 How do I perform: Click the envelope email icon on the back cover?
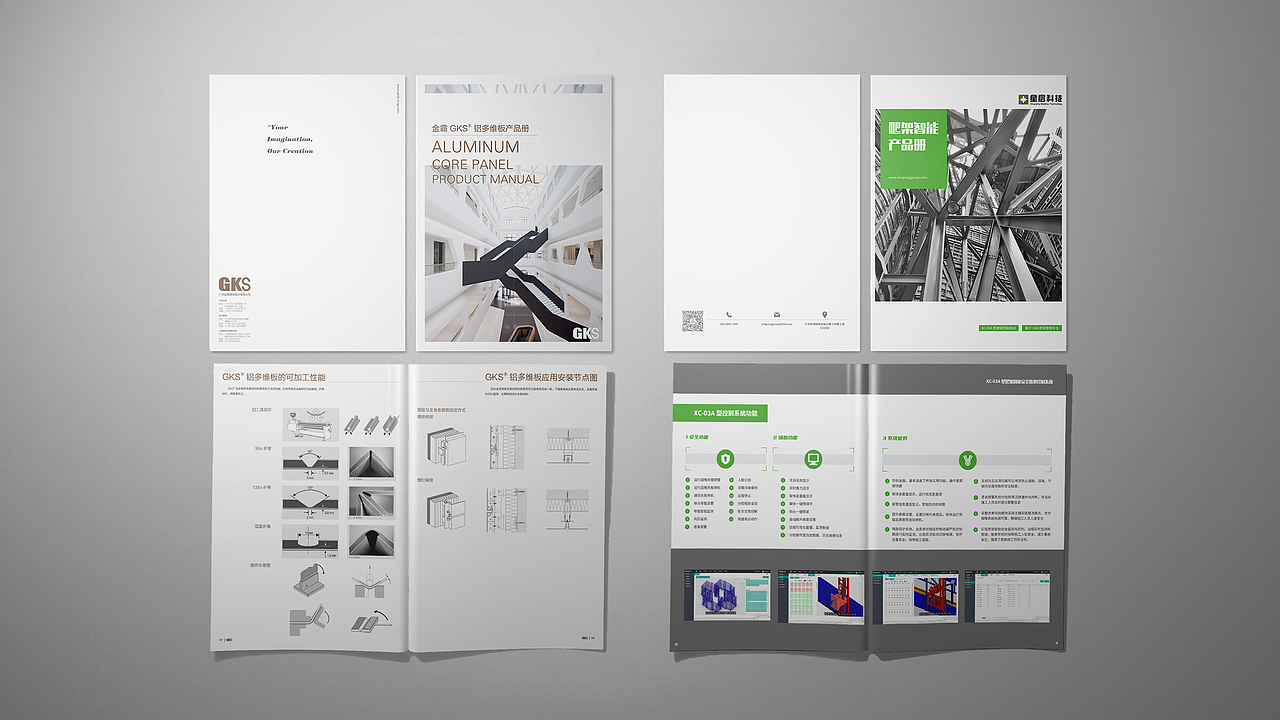coord(777,315)
